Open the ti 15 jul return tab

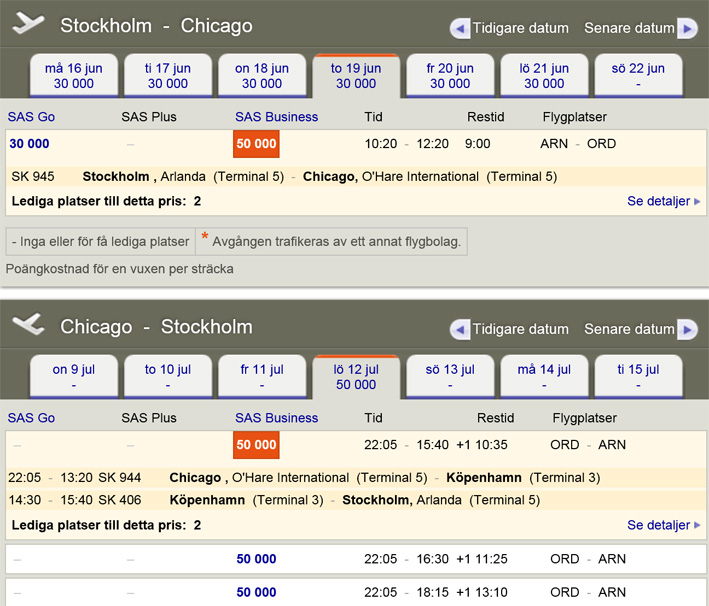(x=638, y=377)
